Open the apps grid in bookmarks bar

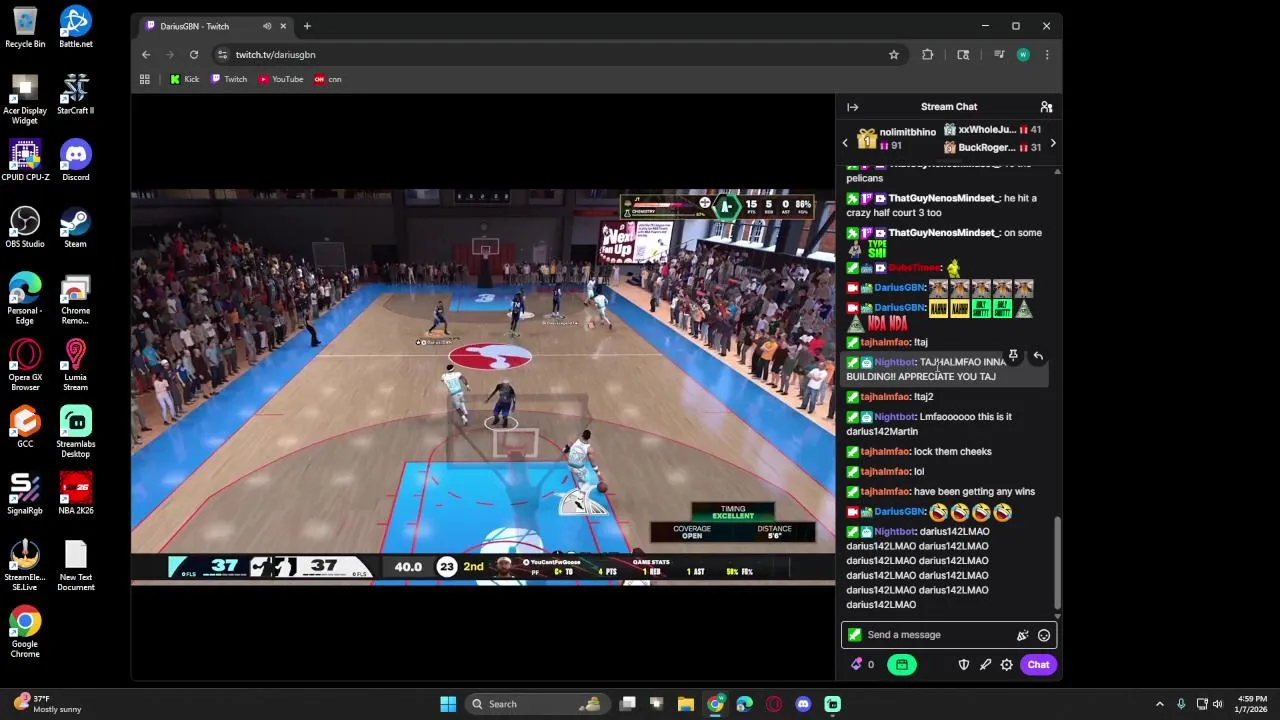point(145,79)
